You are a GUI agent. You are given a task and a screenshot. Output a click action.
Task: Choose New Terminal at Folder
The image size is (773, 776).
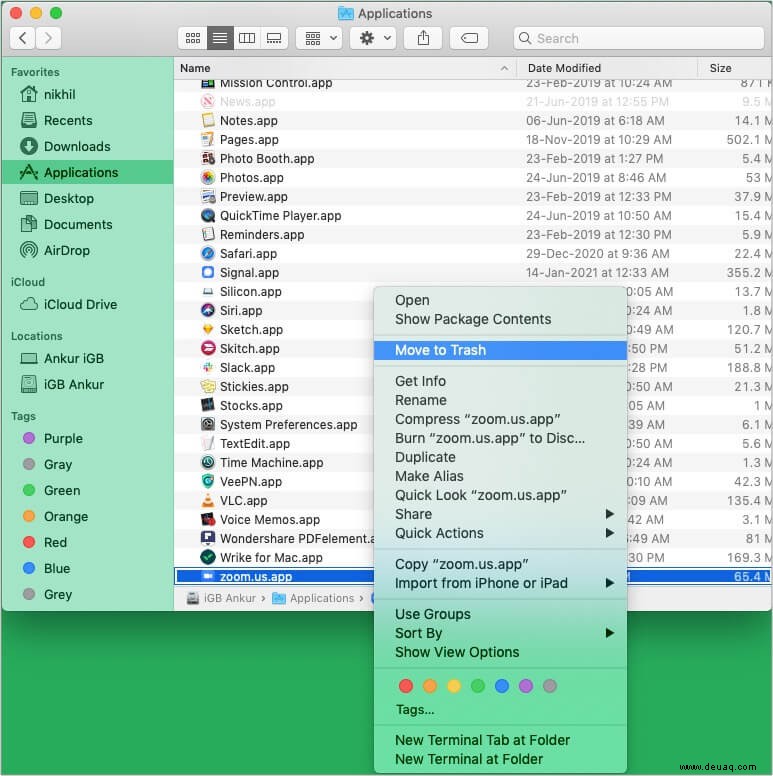pyautogui.click(x=500, y=760)
